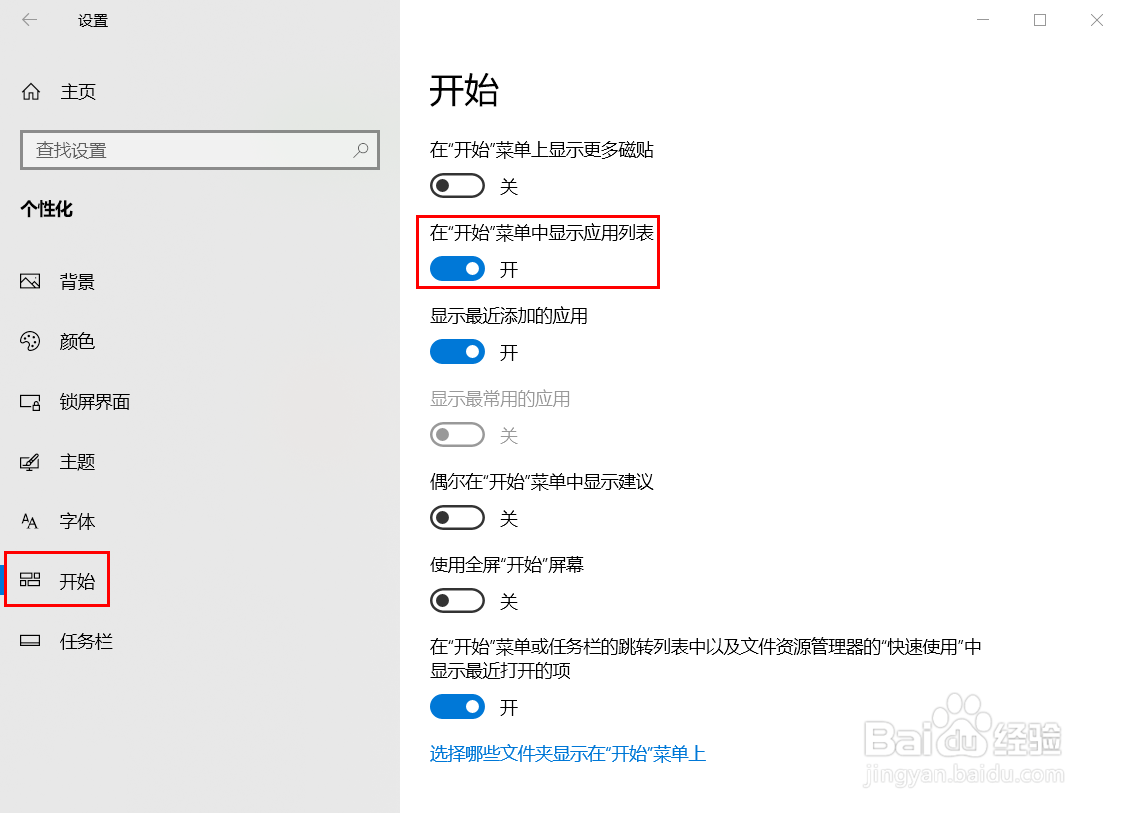Click inside the 查找设置 search field
Viewport: 1126px width, 813px height.
(x=180, y=149)
